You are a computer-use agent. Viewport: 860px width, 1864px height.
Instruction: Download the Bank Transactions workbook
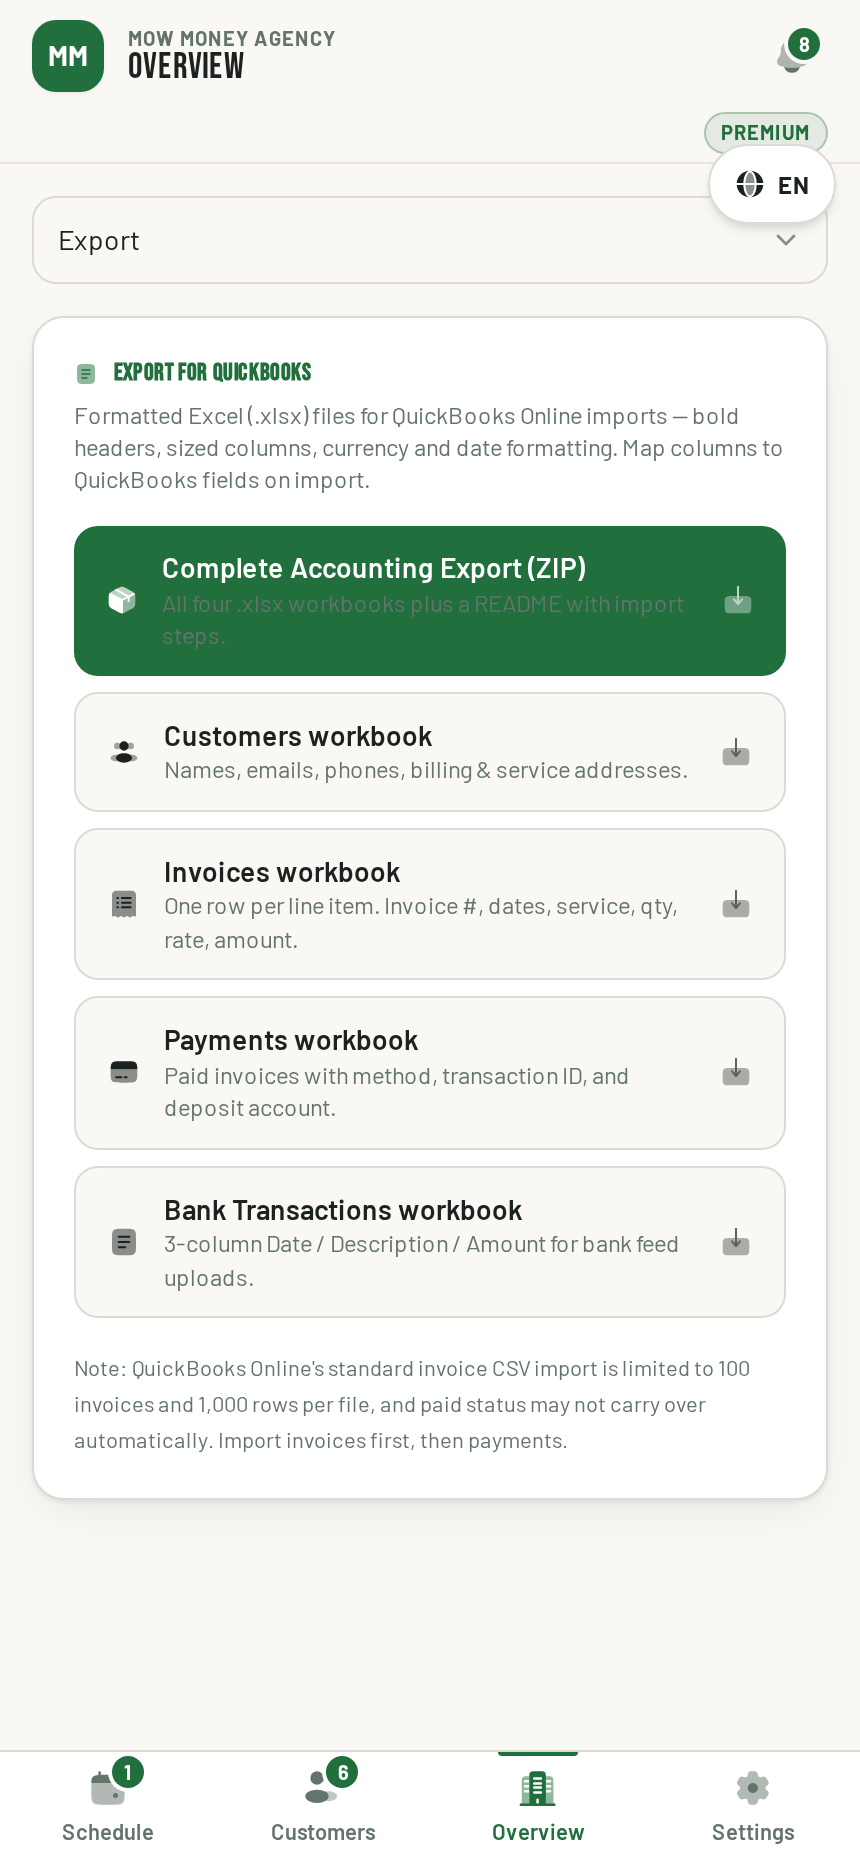click(x=430, y=1242)
